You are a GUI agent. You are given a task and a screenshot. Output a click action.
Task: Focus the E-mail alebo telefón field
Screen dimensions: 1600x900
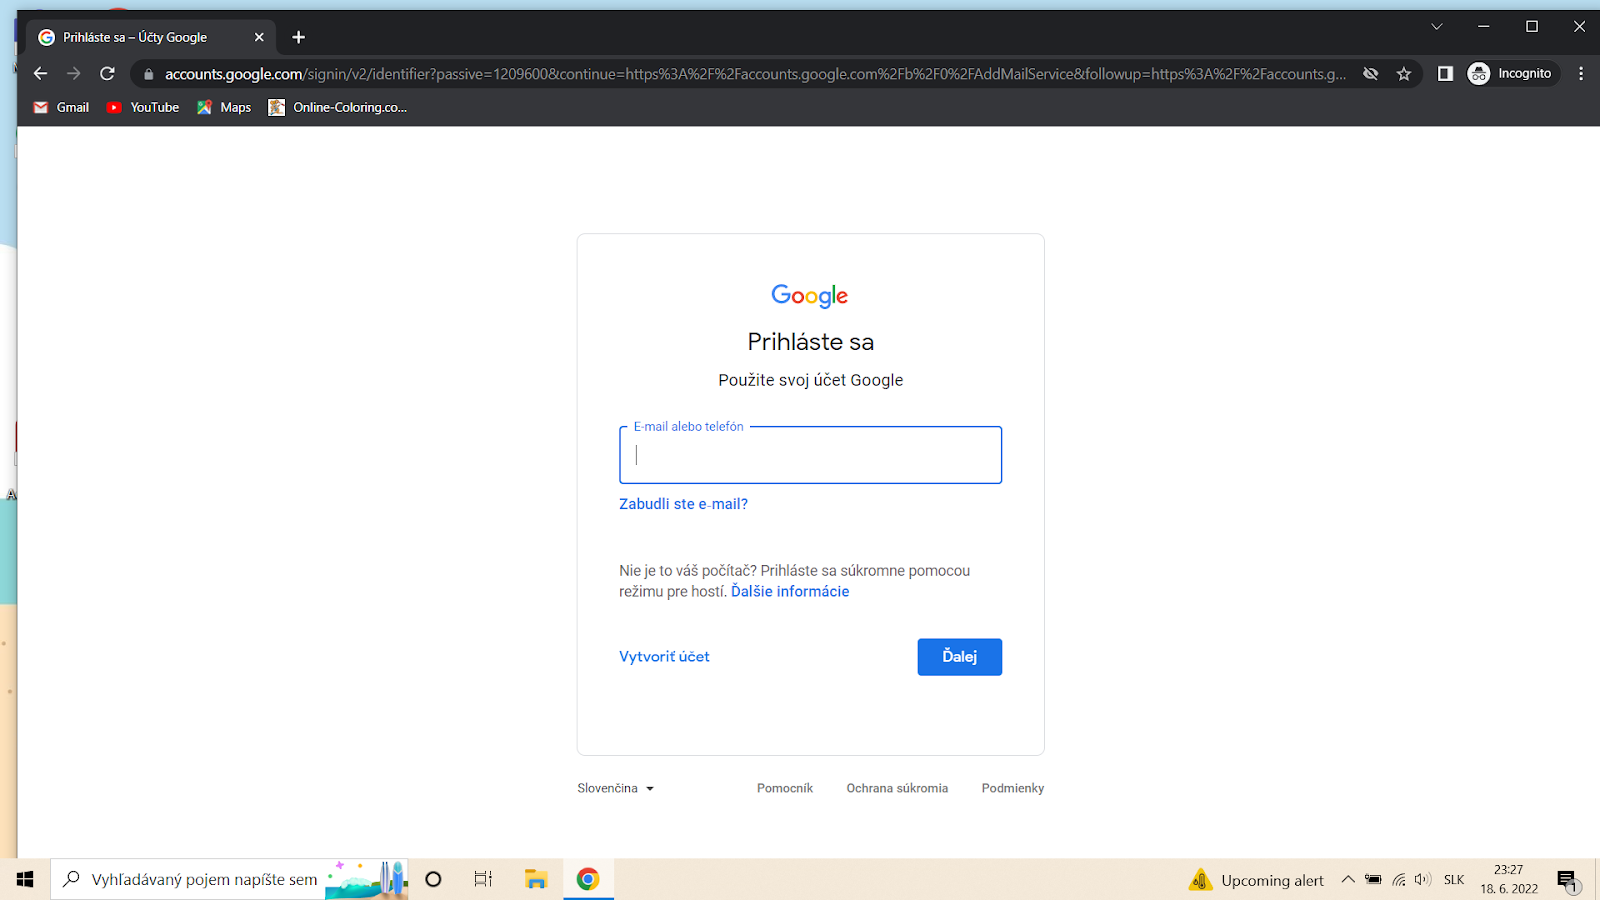tap(810, 455)
